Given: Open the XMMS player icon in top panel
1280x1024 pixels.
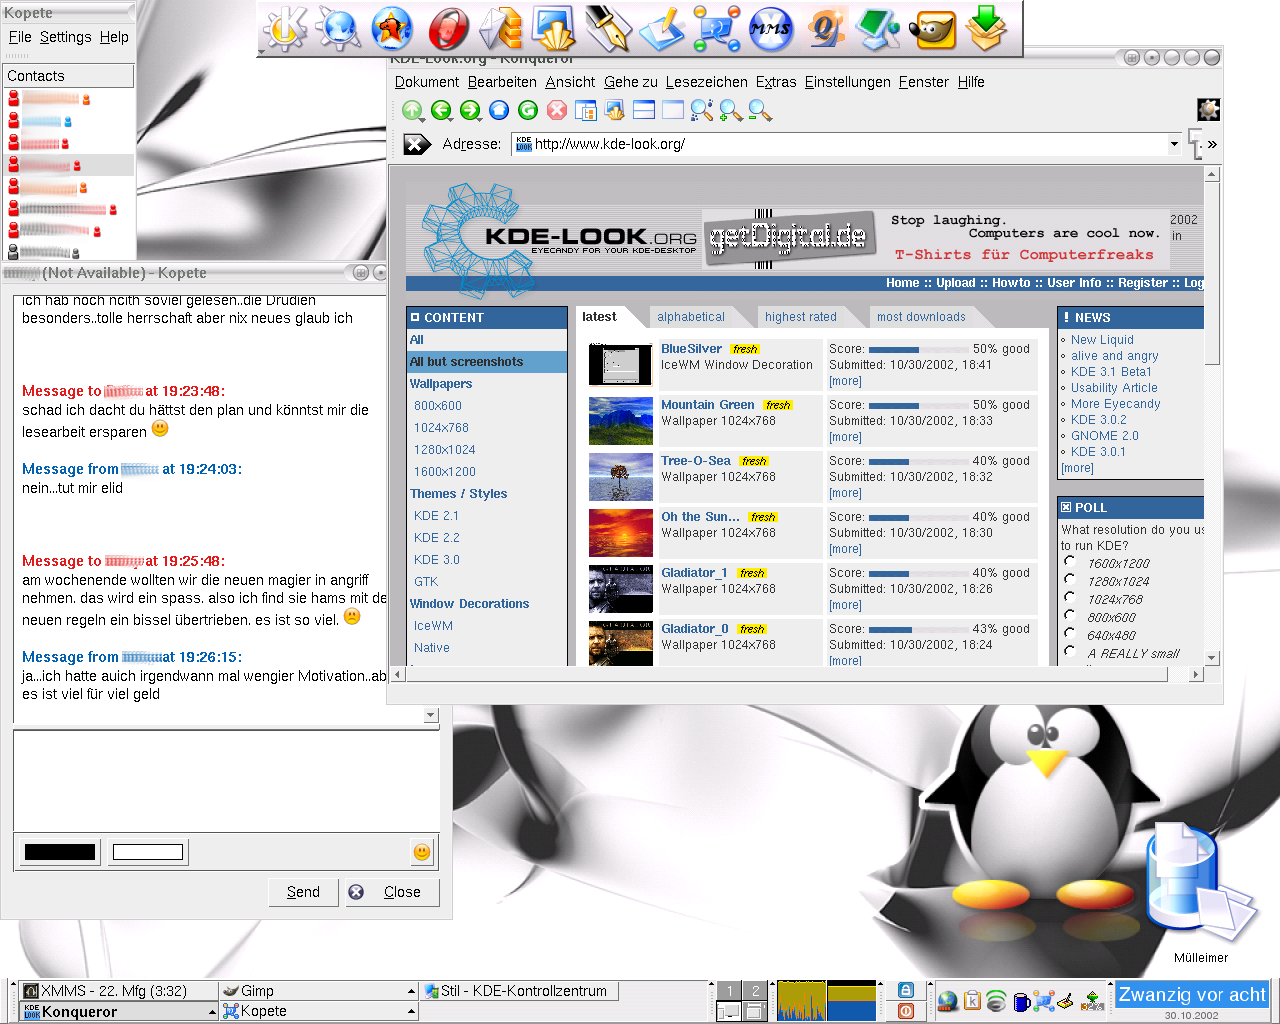Looking at the screenshot, I should 771,28.
